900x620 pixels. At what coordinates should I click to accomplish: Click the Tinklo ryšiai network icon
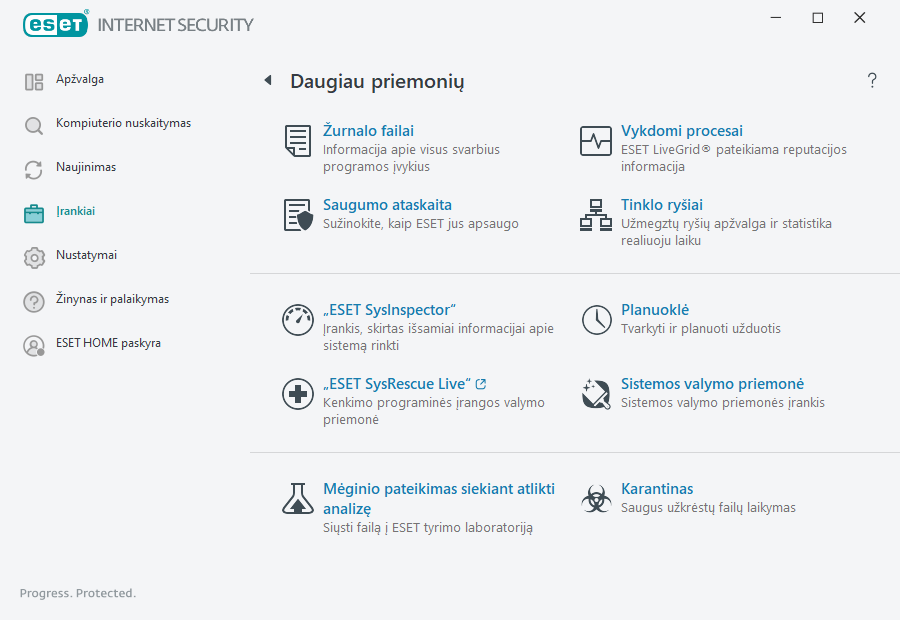595,215
